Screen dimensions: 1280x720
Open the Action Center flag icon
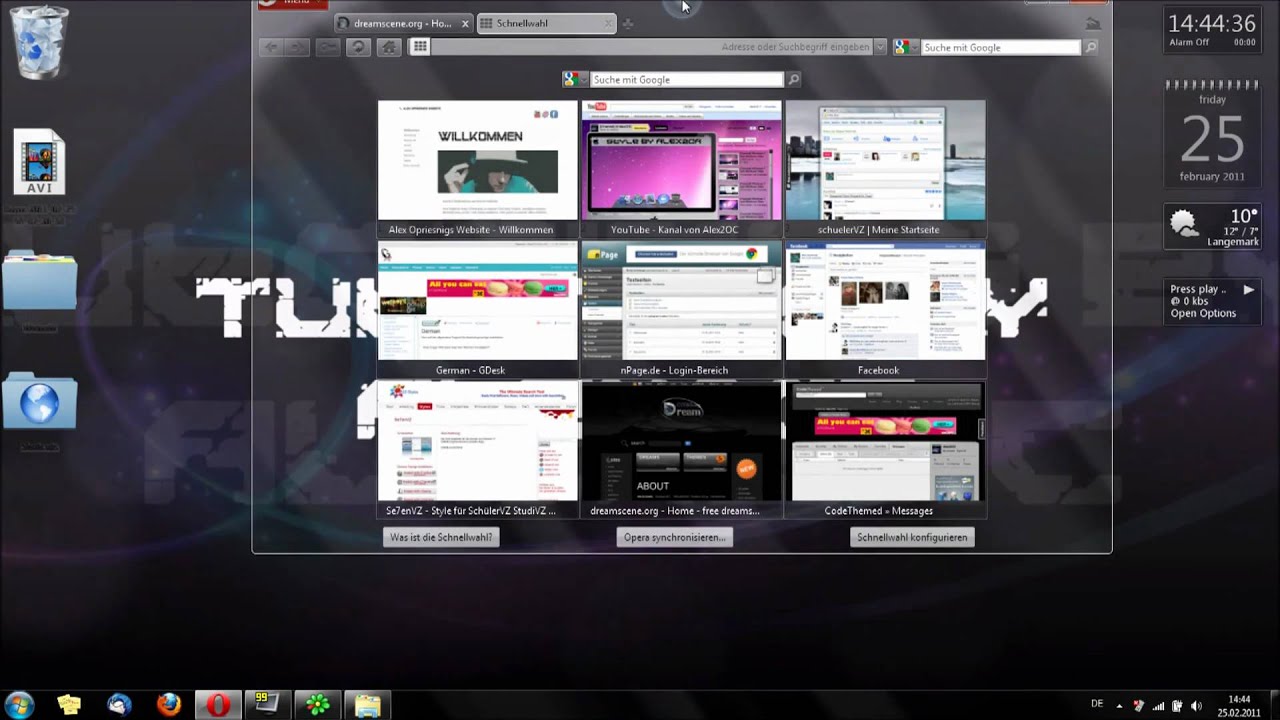coord(1138,706)
